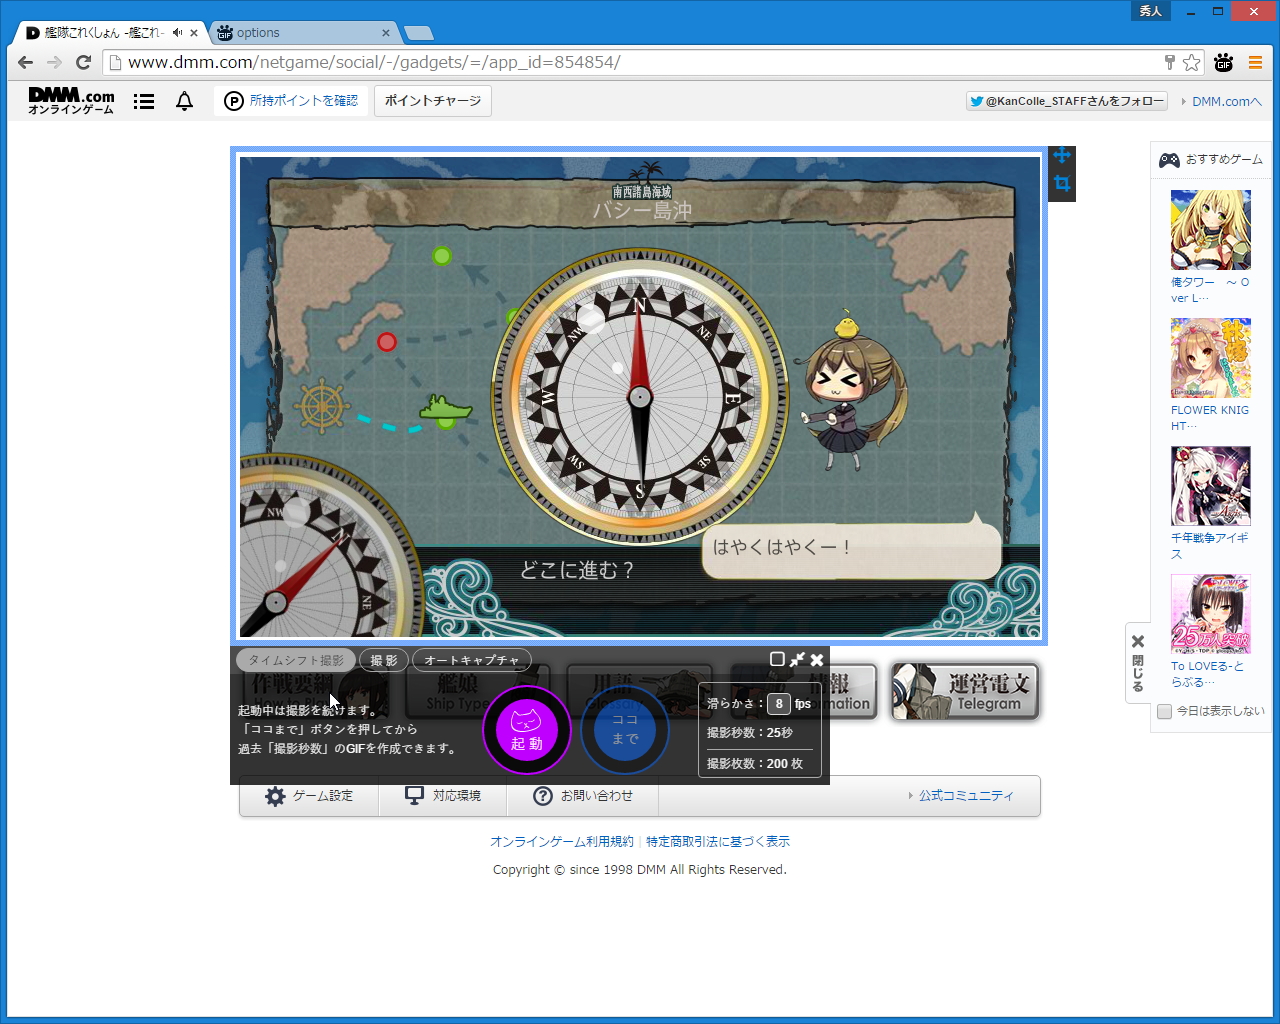Open the DMM list menu icon
Image resolution: width=1280 pixels, height=1024 pixels.
[144, 101]
